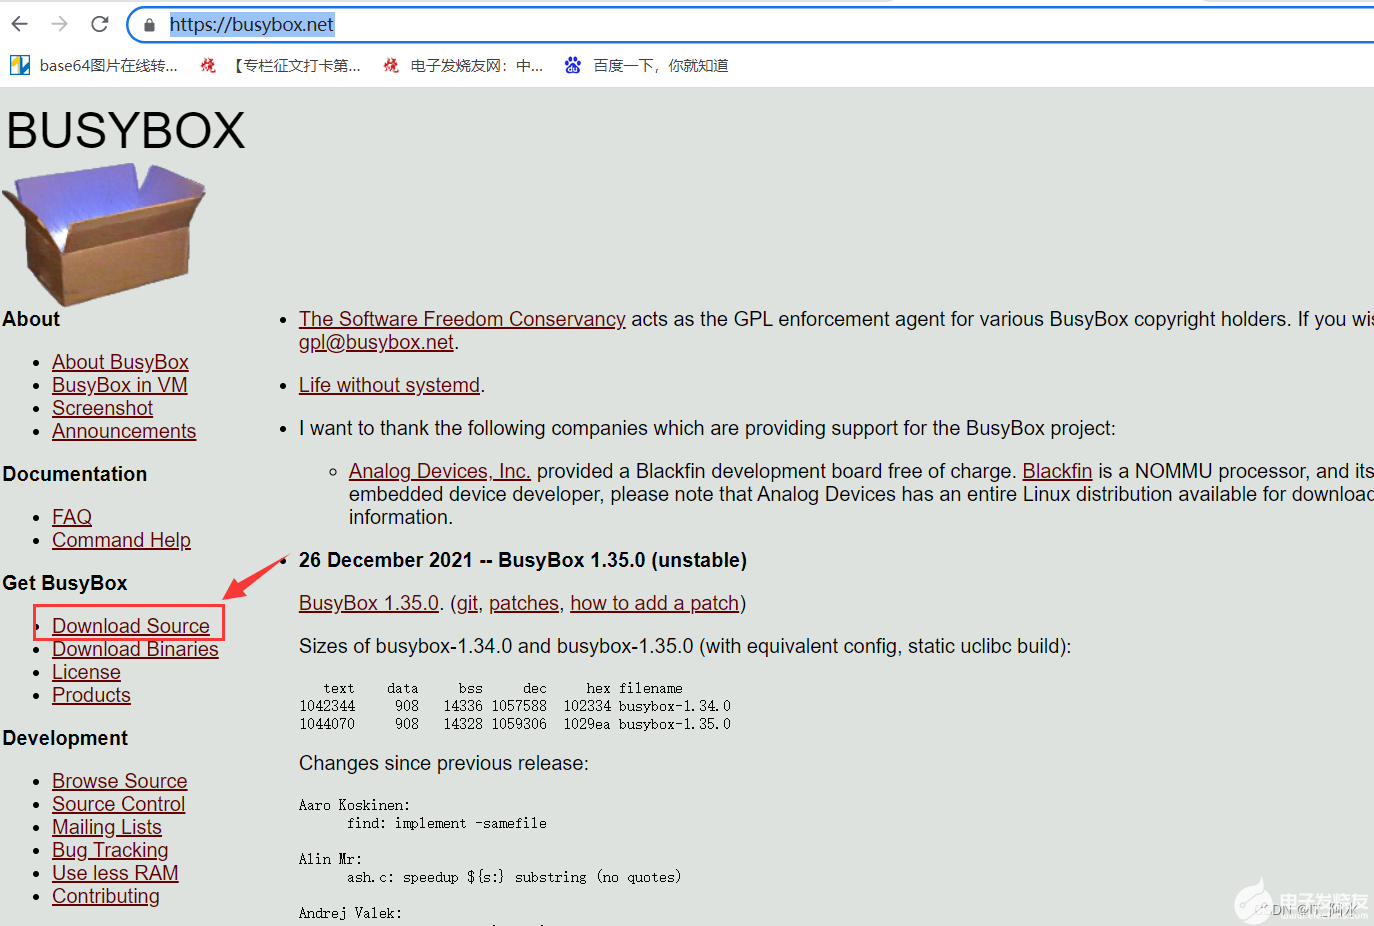The width and height of the screenshot is (1374, 926).
Task: Open the 电子发烧友网 bookmark
Action: [x=463, y=66]
